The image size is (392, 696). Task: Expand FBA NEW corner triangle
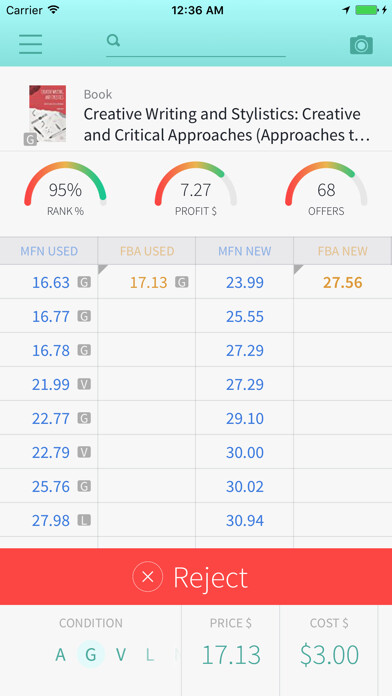298,269
